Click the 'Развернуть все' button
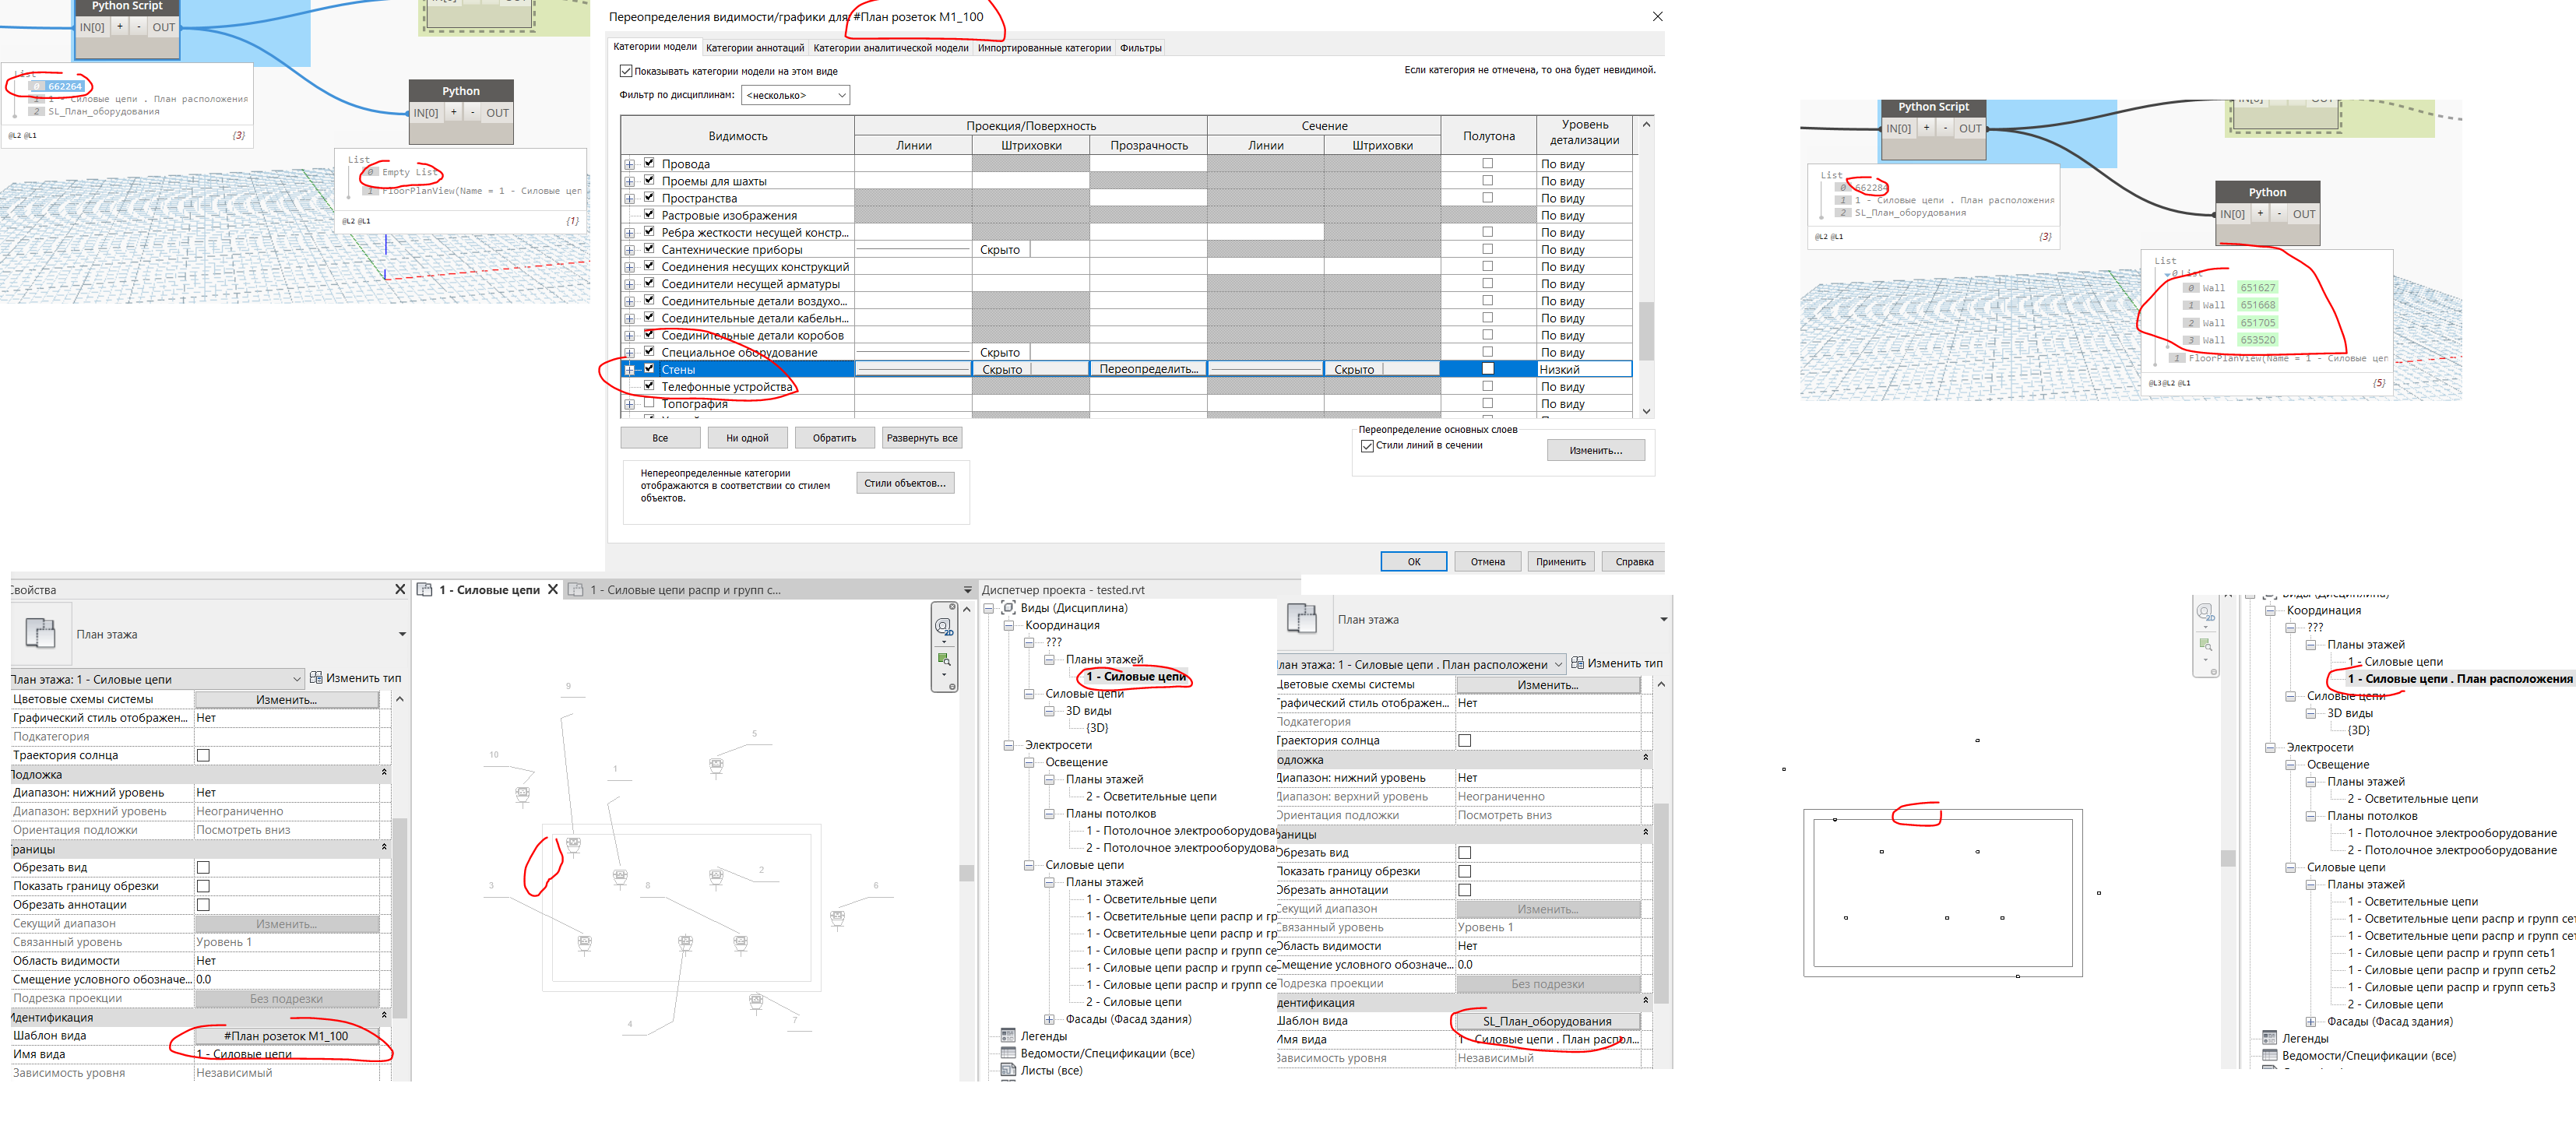 pyautogui.click(x=921, y=438)
